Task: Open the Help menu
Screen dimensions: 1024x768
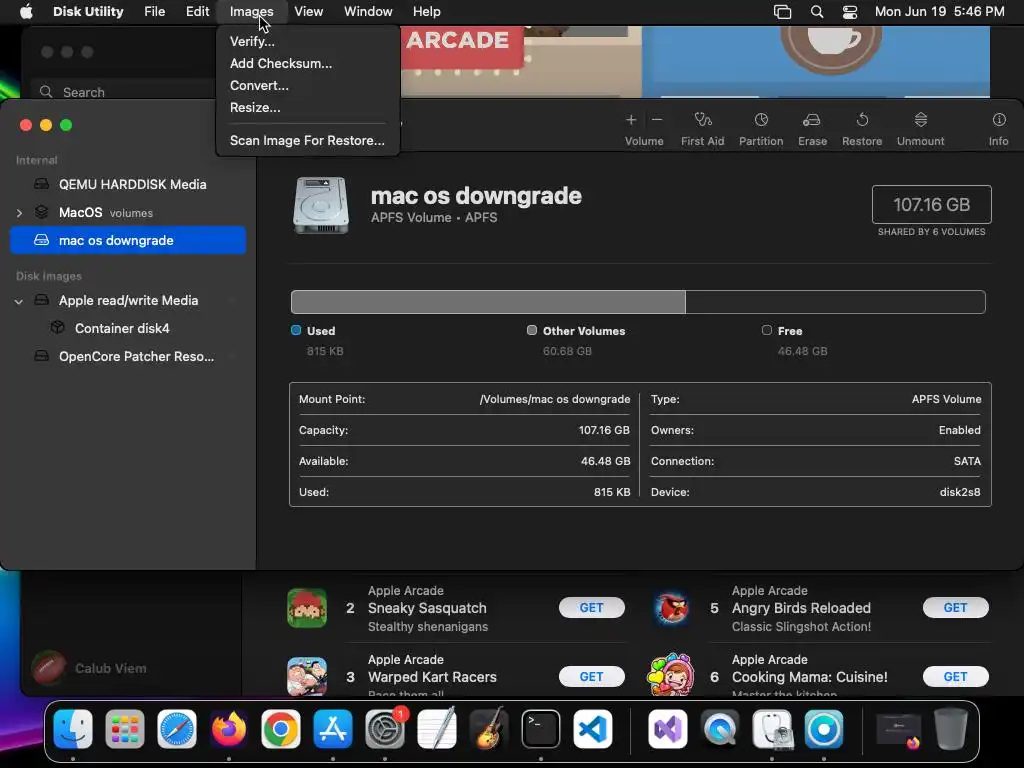Action: [x=426, y=12]
